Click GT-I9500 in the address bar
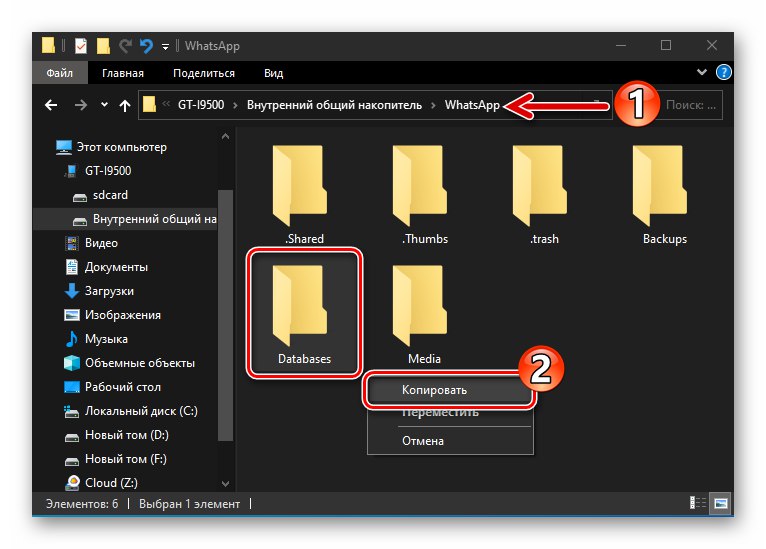The height and width of the screenshot is (549, 766). 201,105
